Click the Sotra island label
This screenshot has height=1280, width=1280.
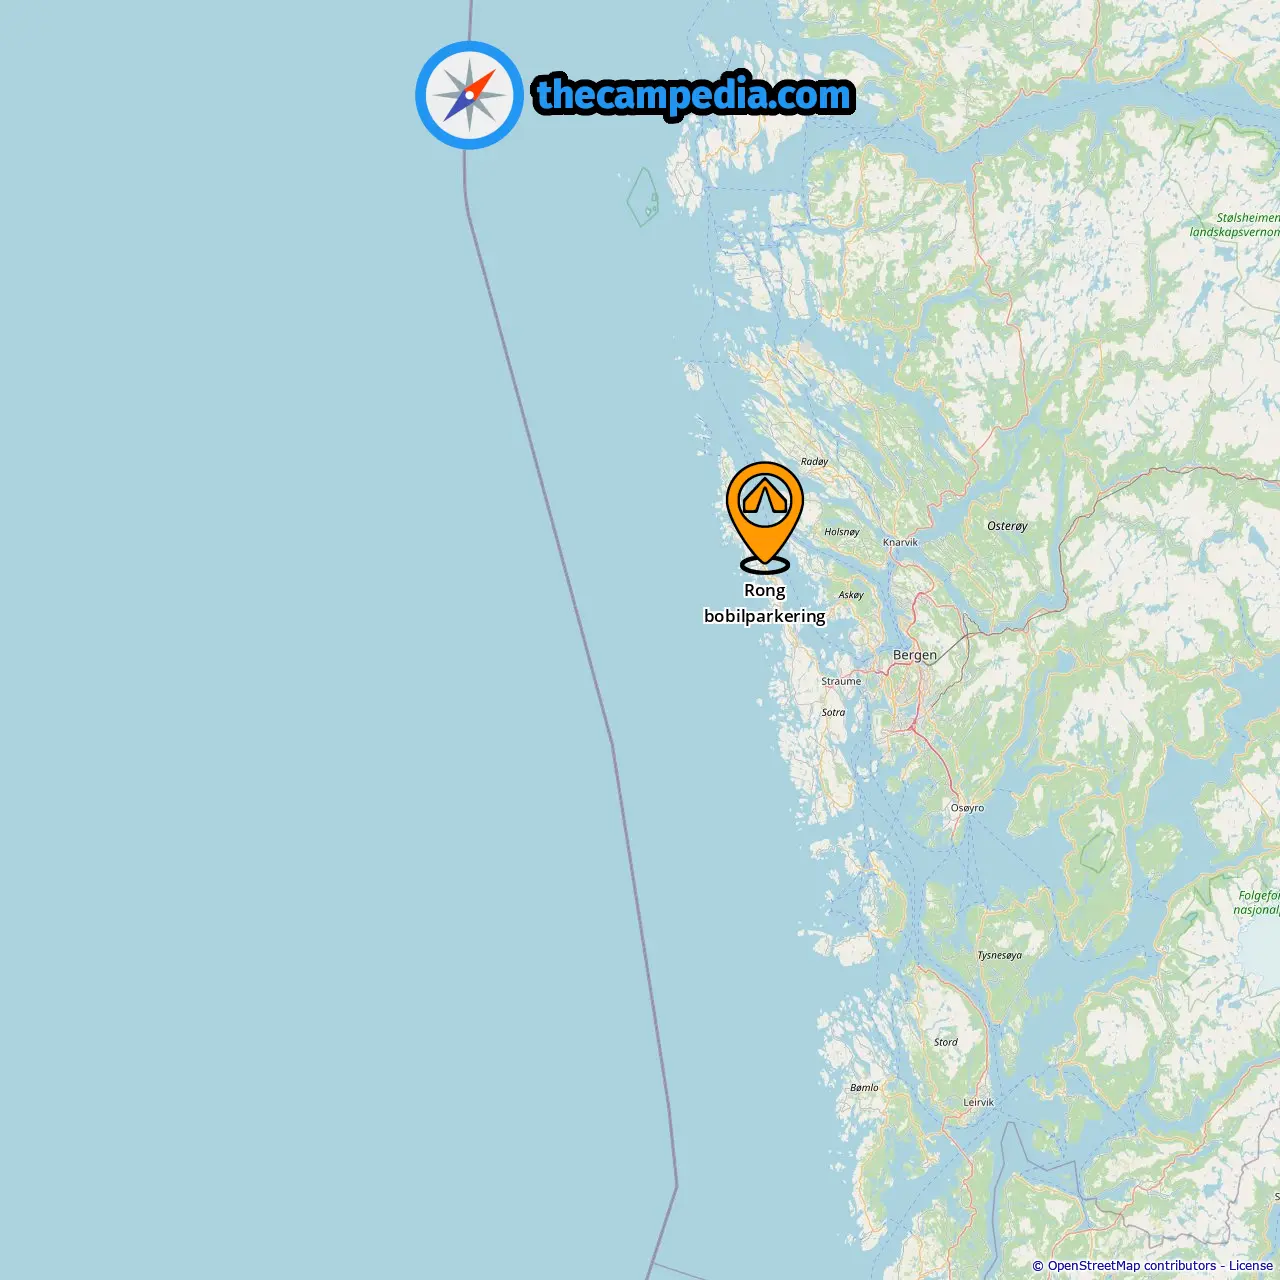(833, 713)
